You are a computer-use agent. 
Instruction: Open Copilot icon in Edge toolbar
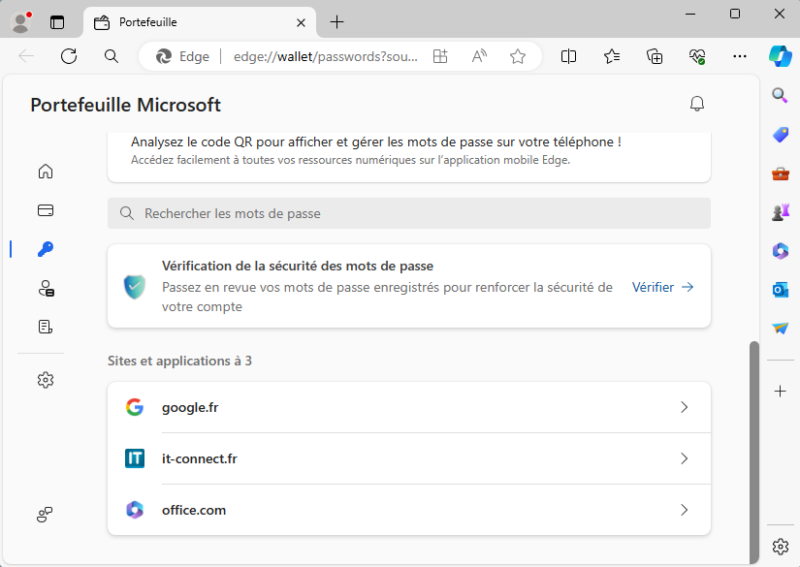tap(780, 56)
